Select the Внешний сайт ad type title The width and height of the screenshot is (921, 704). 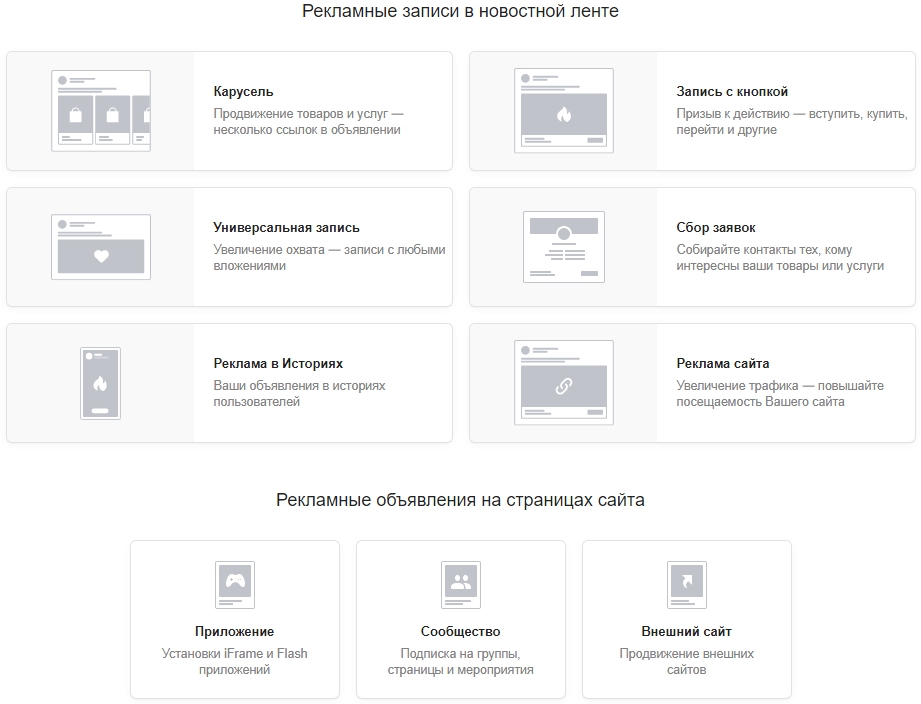686,631
